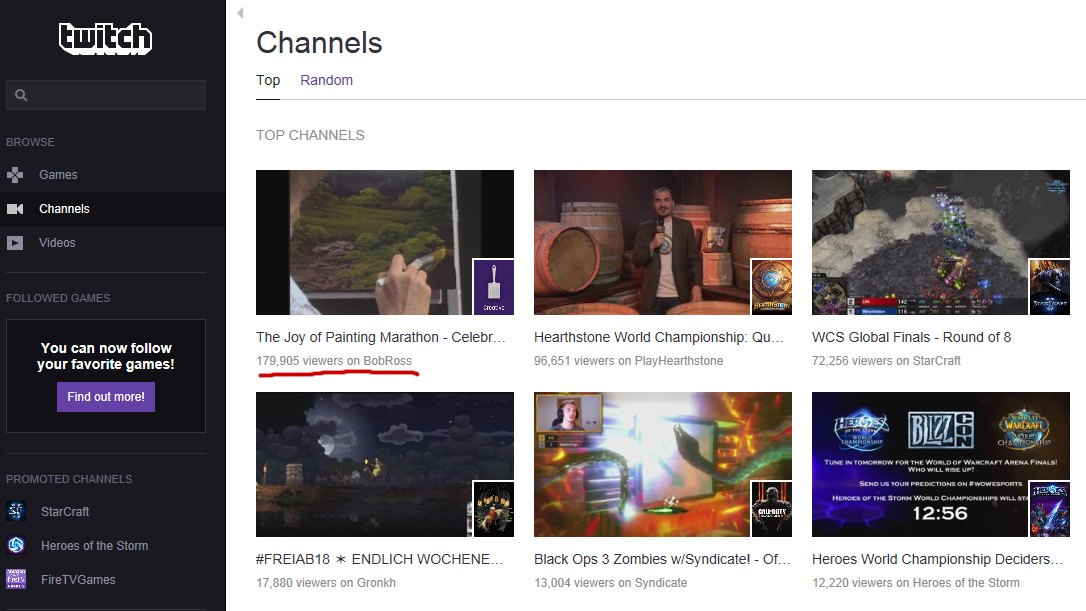Open StarCraft promoted channel link
1086x611 pixels.
65,511
